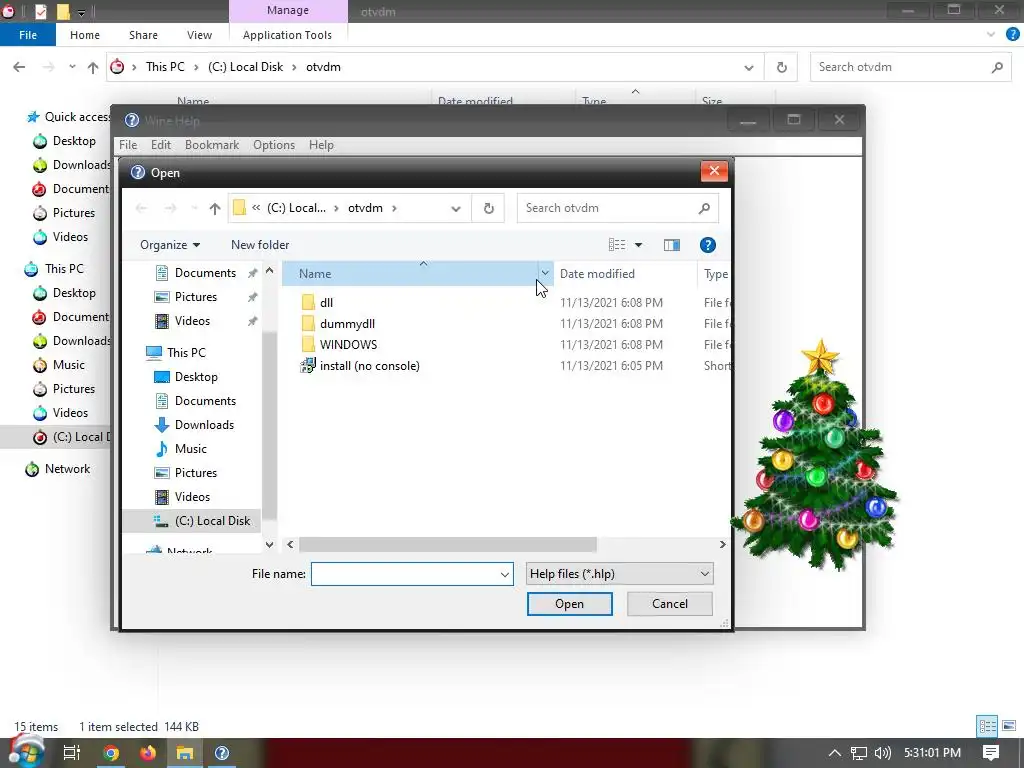
Task: Click the horizontal scrollbar right arrow
Action: [722, 544]
